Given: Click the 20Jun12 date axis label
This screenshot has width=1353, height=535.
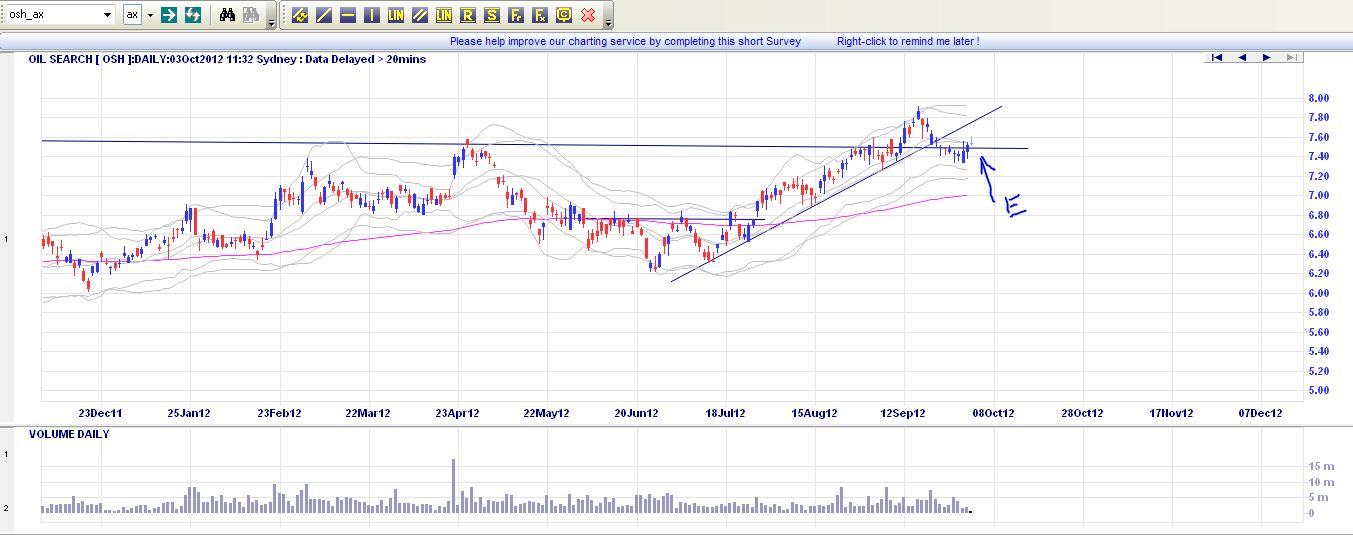Looking at the screenshot, I should click(636, 413).
